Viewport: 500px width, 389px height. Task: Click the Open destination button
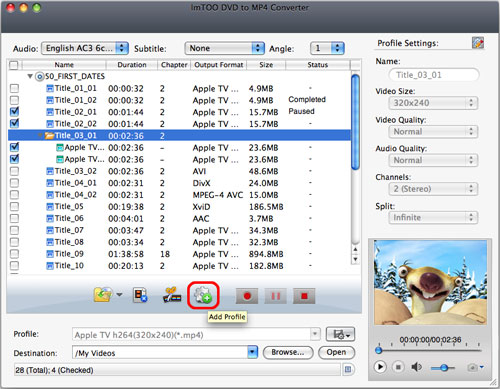pos(336,352)
